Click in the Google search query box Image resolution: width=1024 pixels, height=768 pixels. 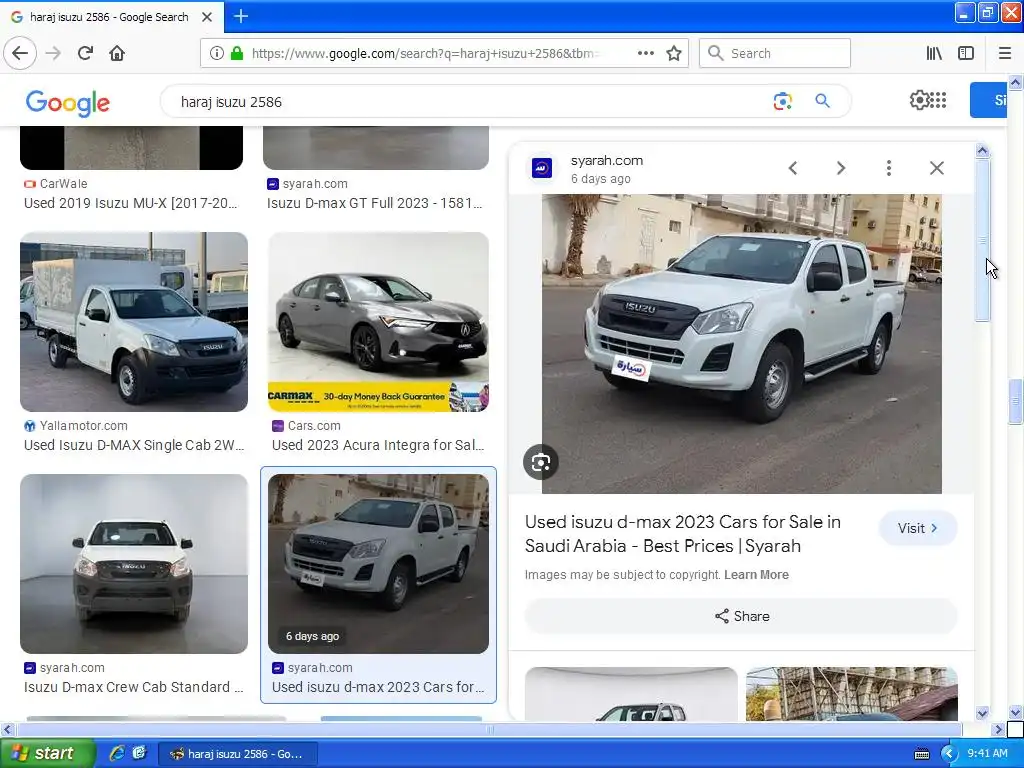point(470,102)
